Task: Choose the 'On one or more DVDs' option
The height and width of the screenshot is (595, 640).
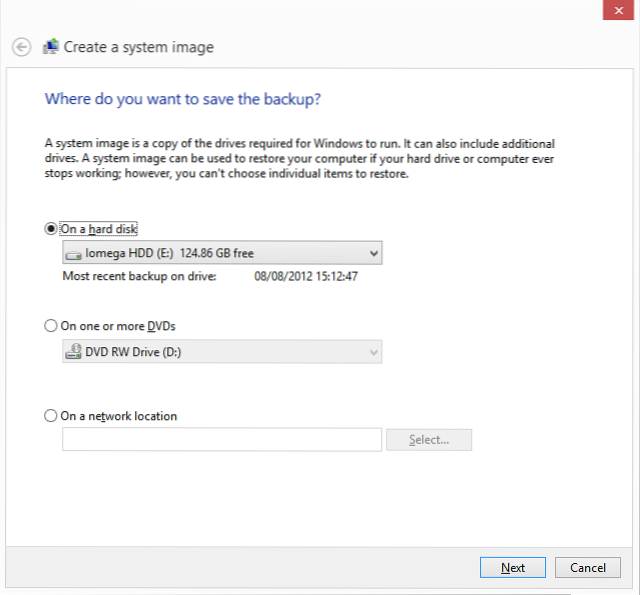Action: [x=51, y=326]
